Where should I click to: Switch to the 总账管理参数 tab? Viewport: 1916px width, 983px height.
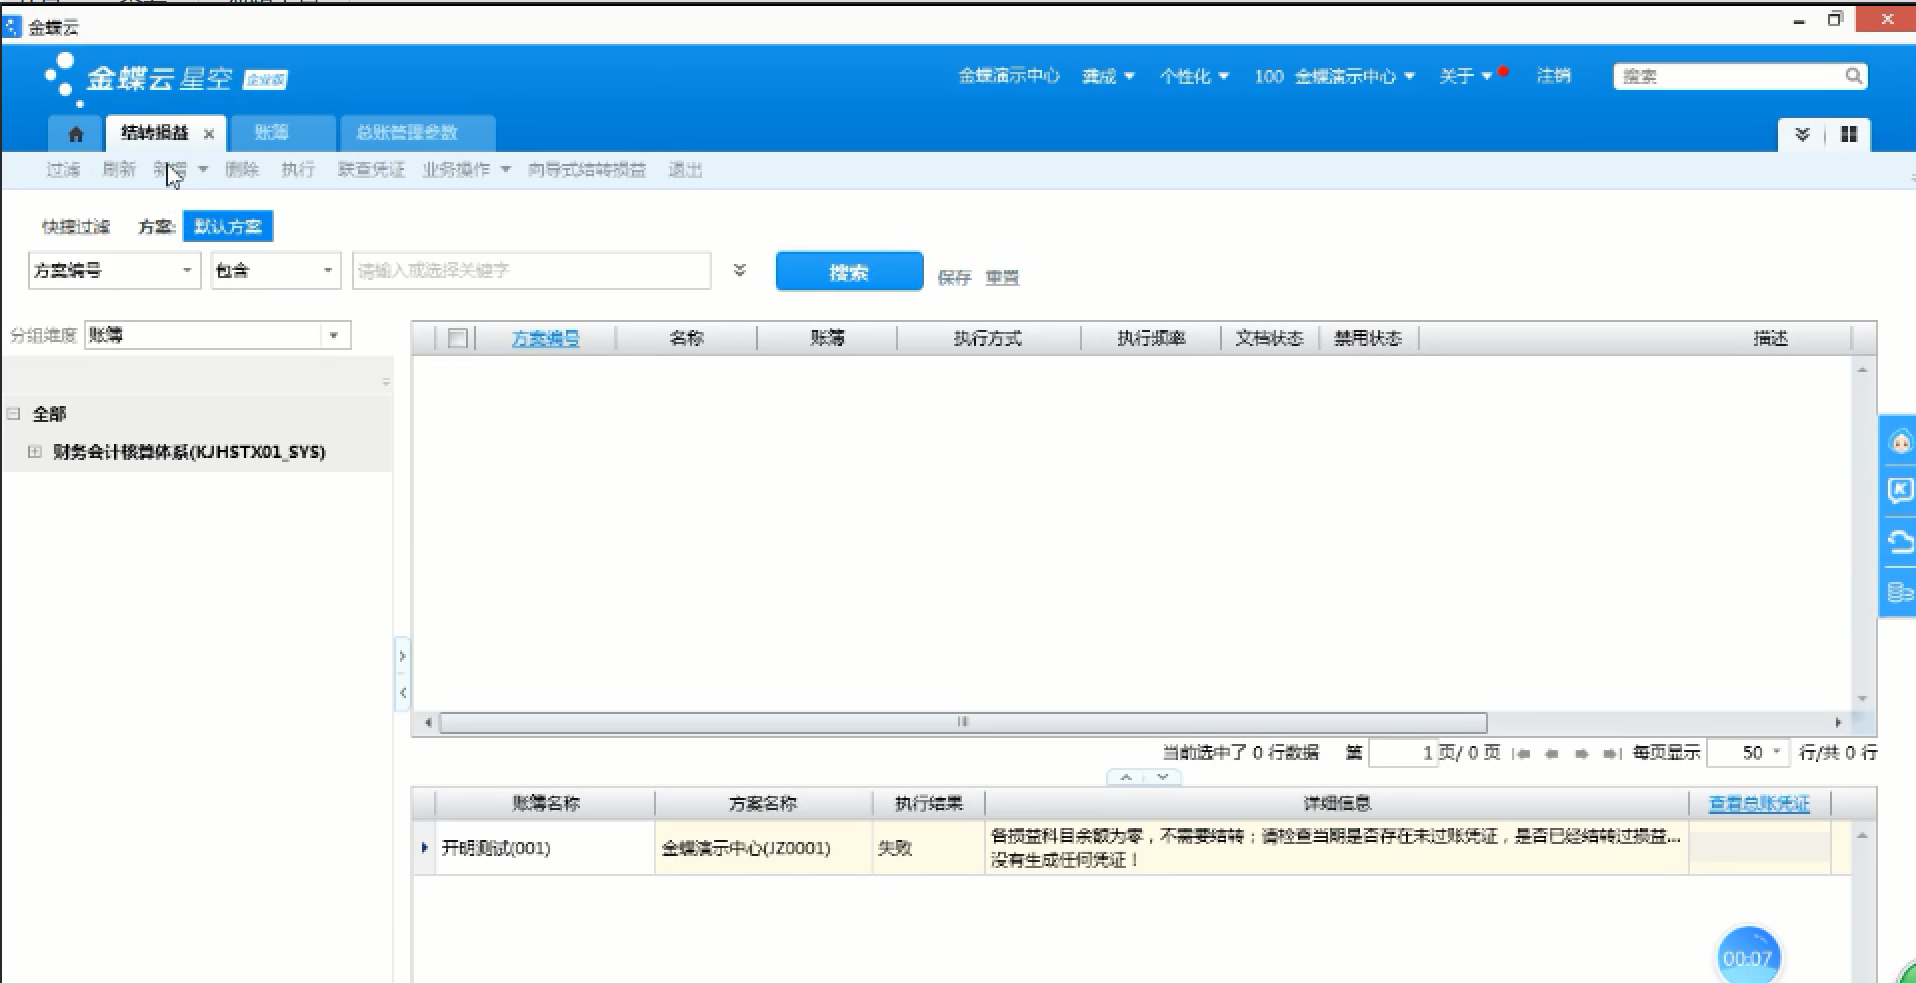pyautogui.click(x=407, y=133)
